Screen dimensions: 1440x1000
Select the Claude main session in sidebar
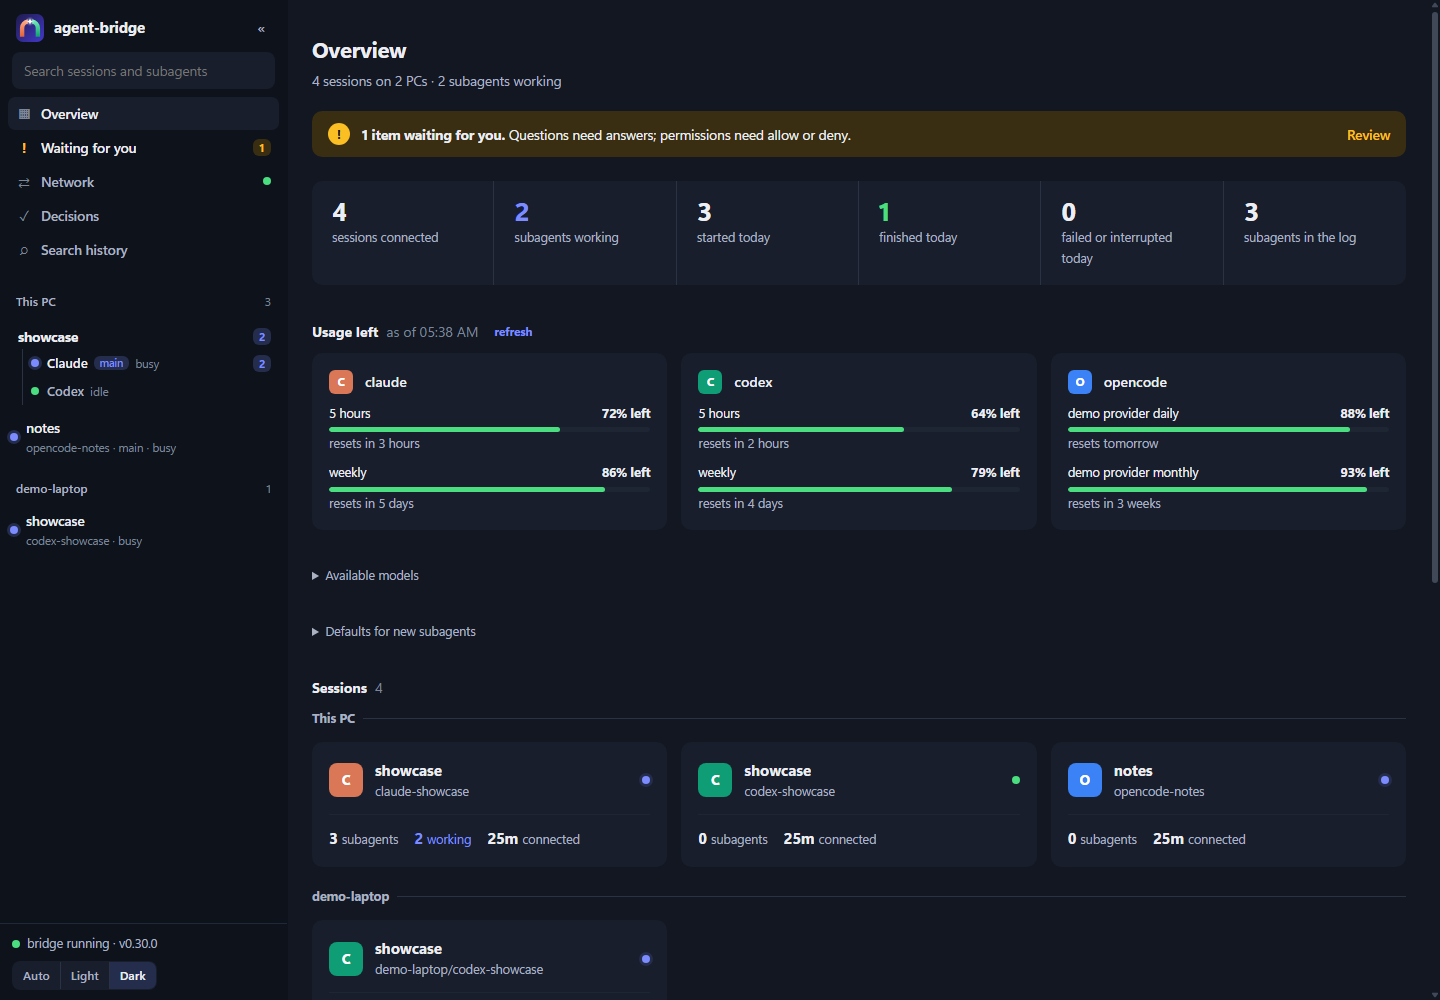pos(150,363)
